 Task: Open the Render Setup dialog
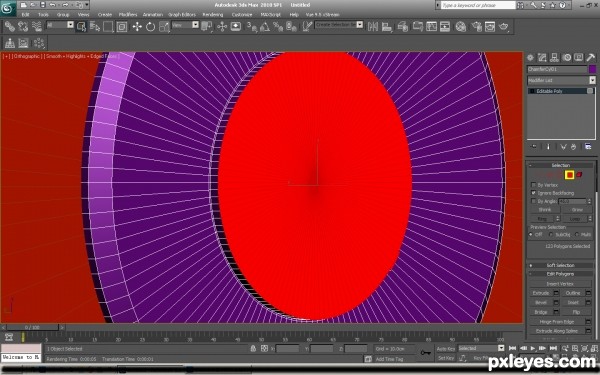[476, 26]
